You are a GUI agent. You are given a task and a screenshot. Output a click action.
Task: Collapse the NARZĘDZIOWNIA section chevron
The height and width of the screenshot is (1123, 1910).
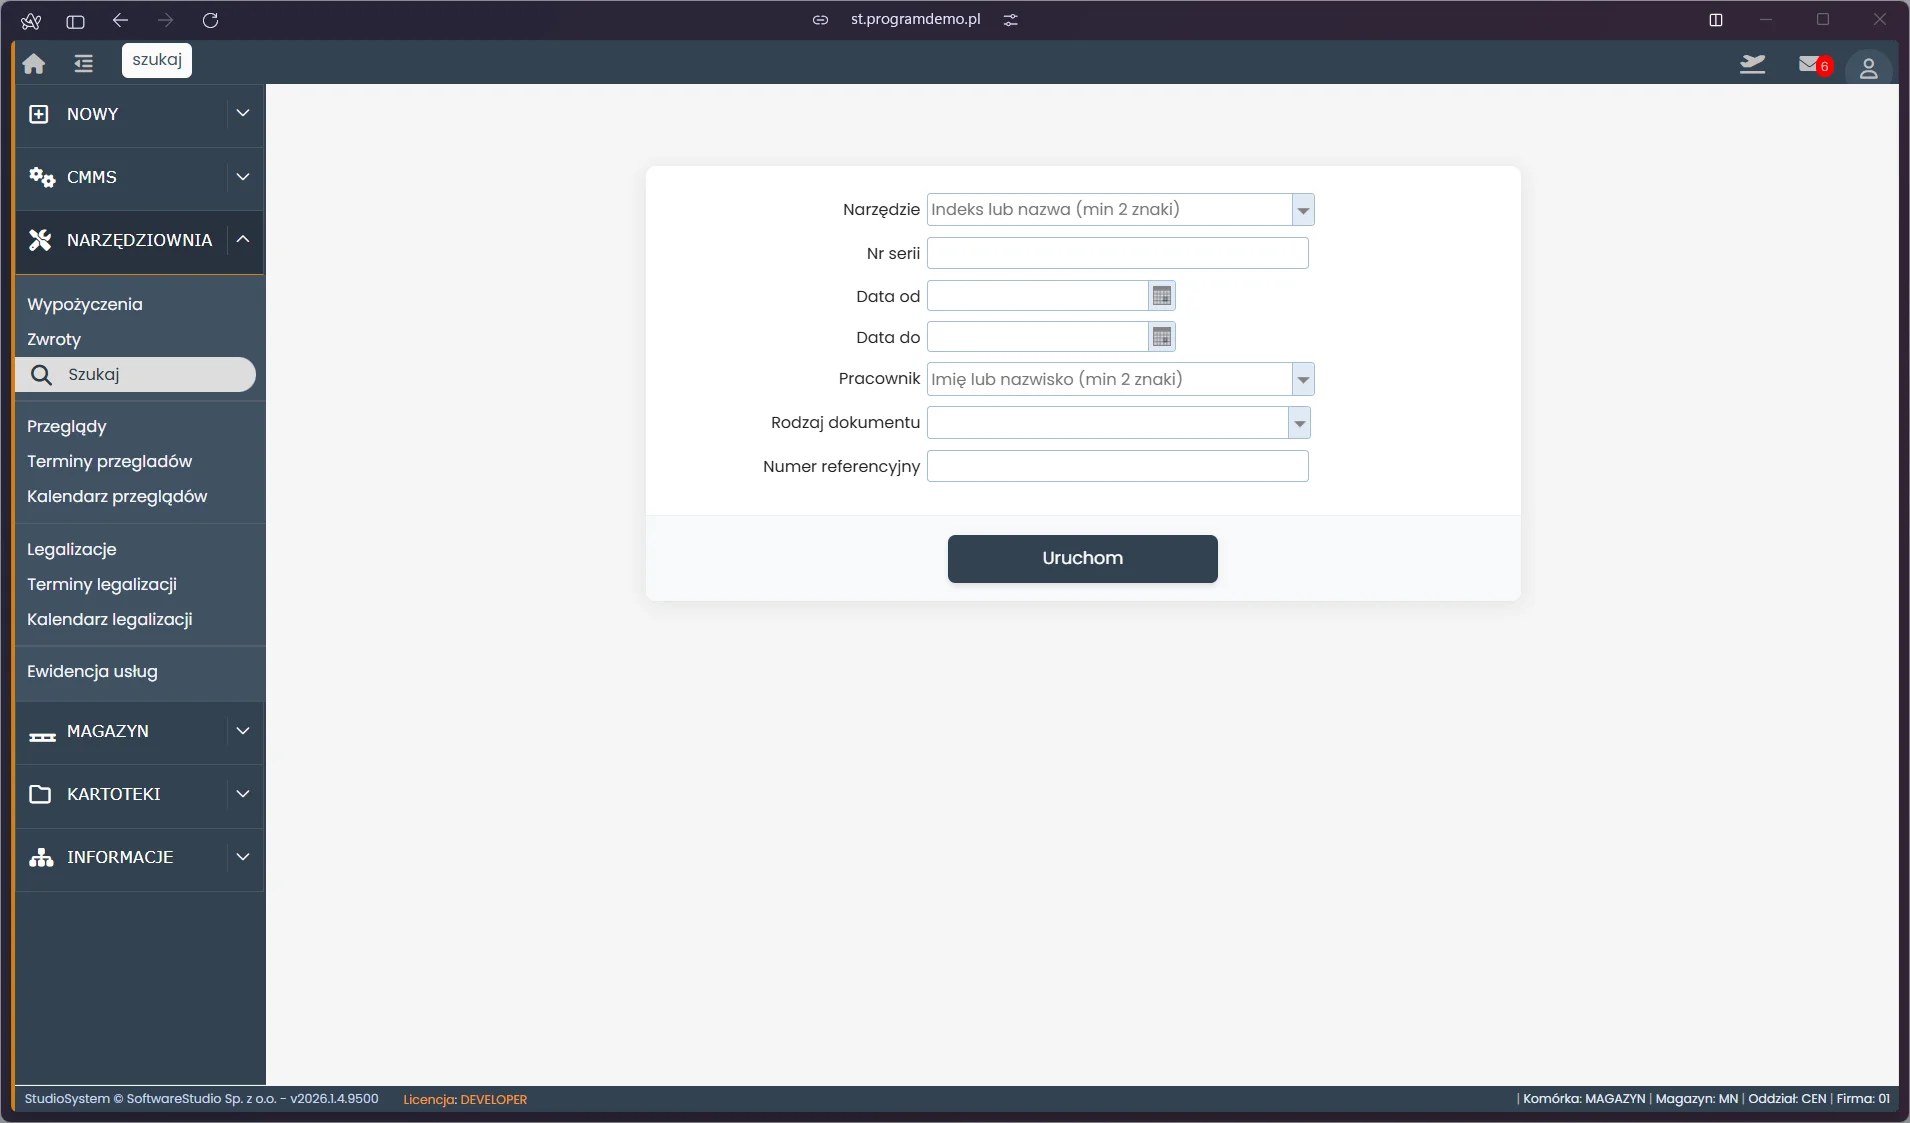[243, 239]
